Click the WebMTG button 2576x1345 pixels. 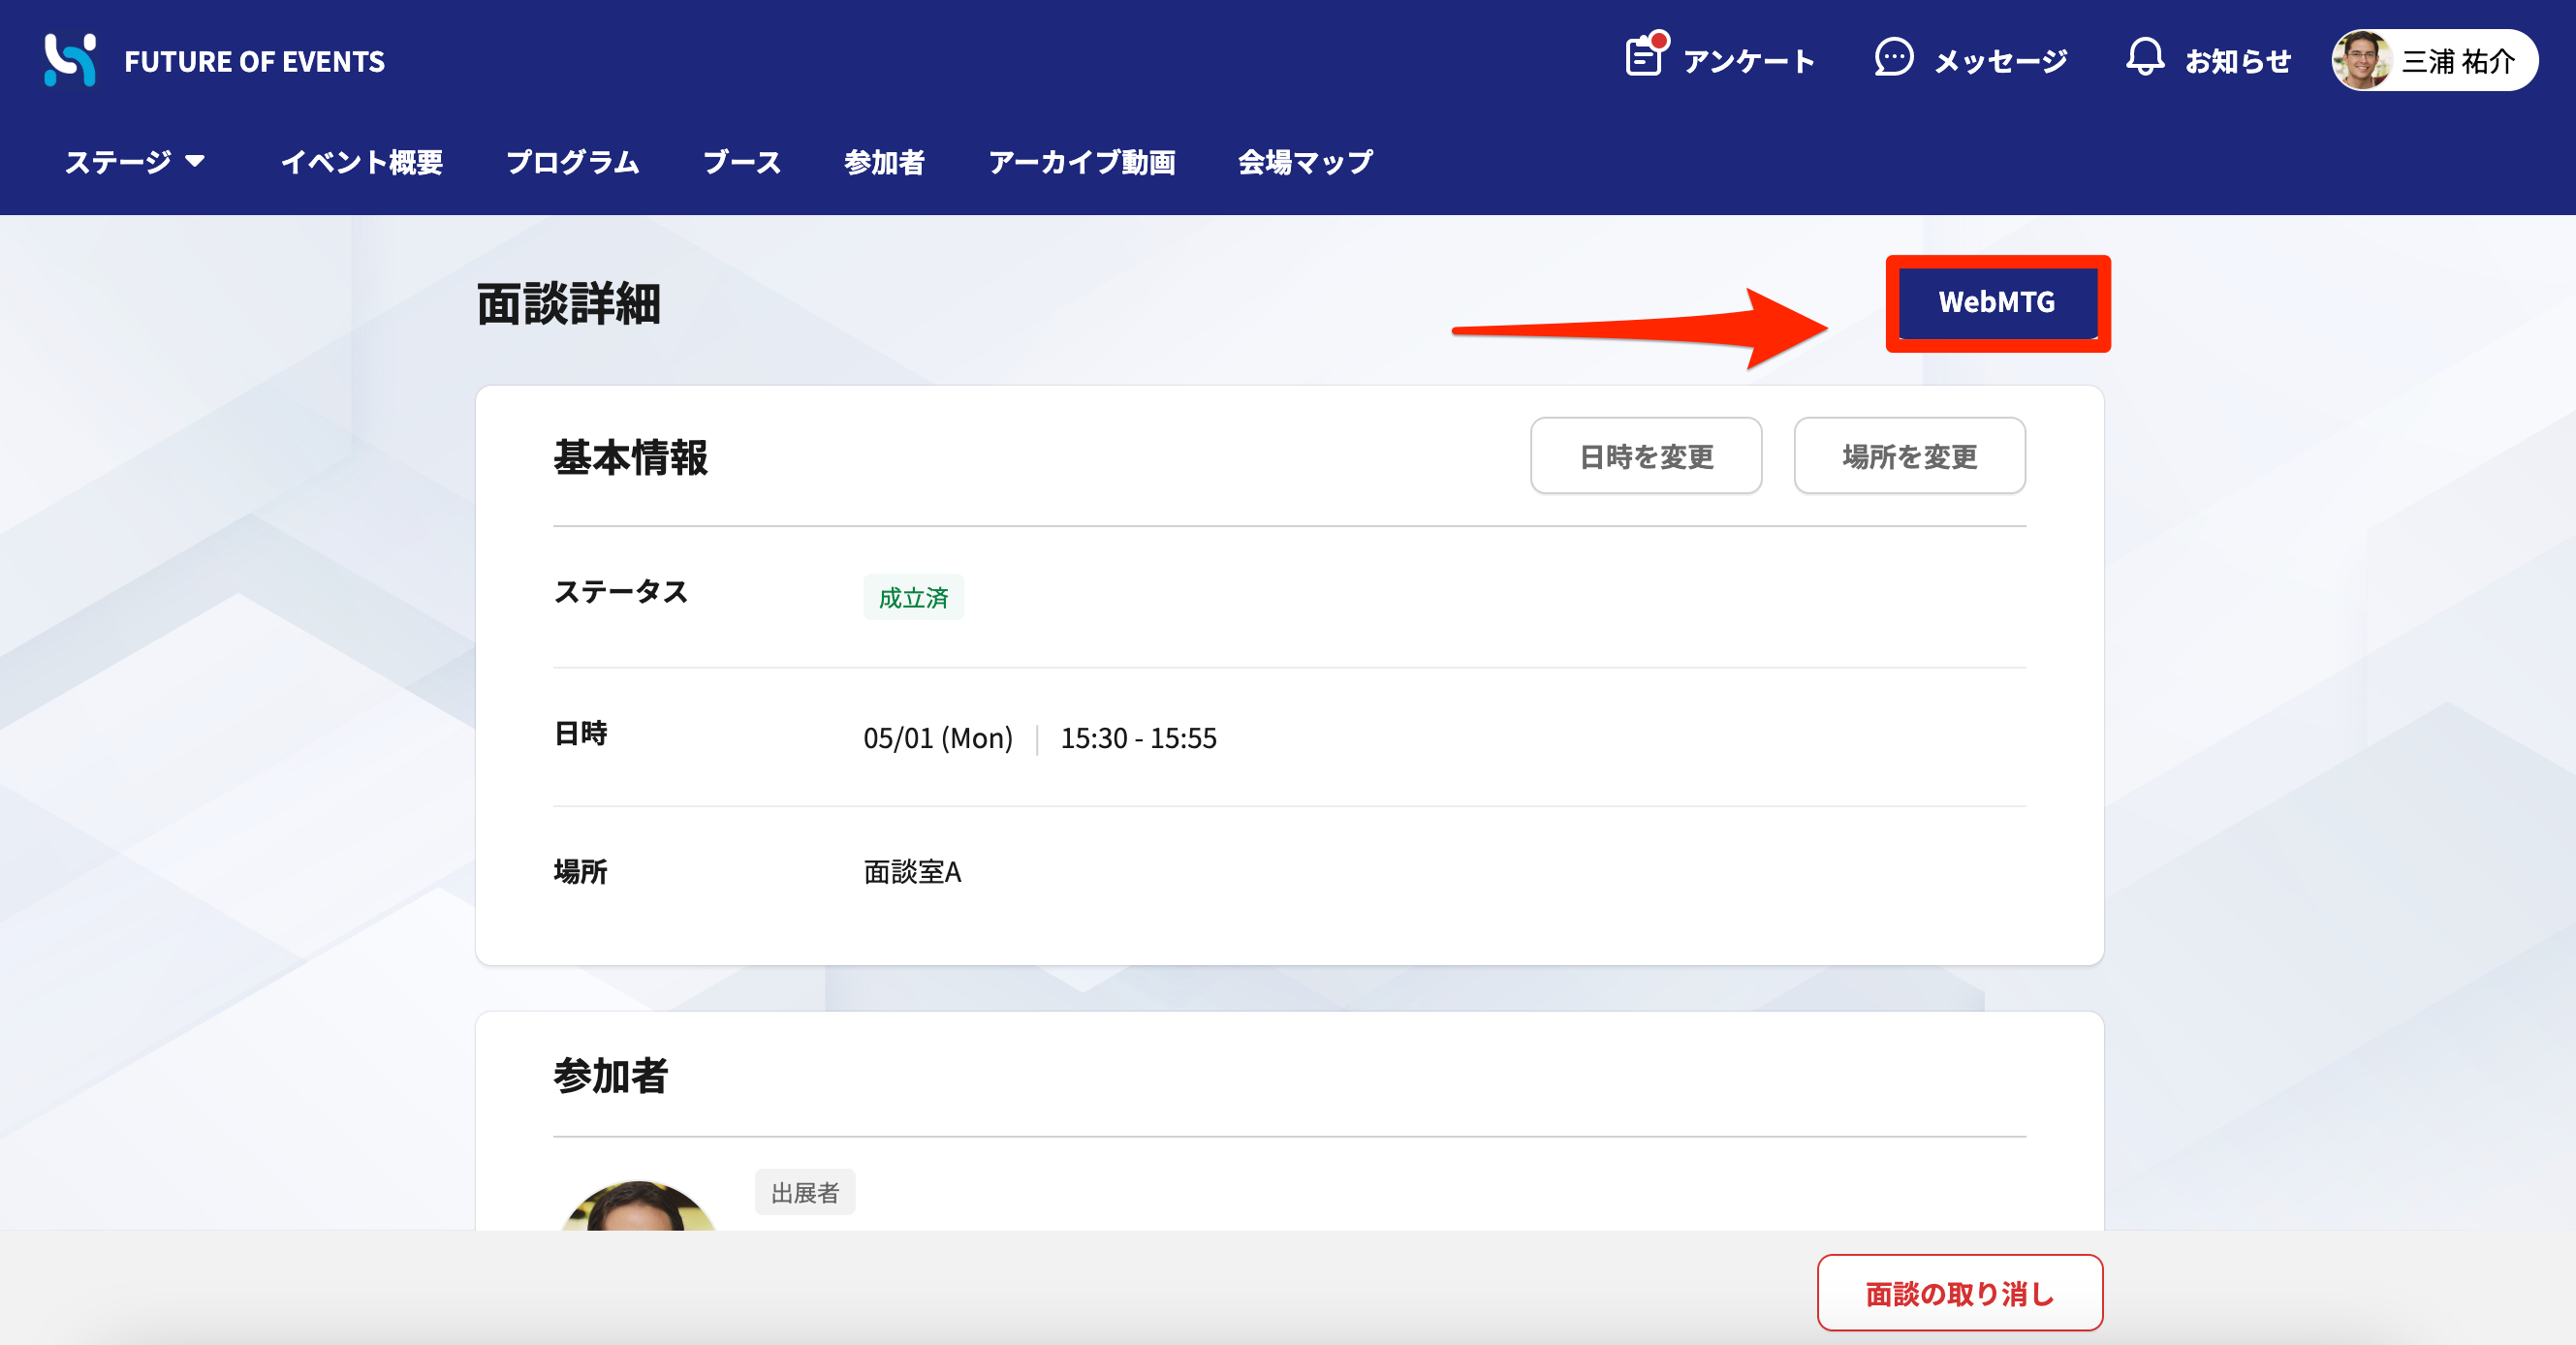pyautogui.click(x=1997, y=302)
